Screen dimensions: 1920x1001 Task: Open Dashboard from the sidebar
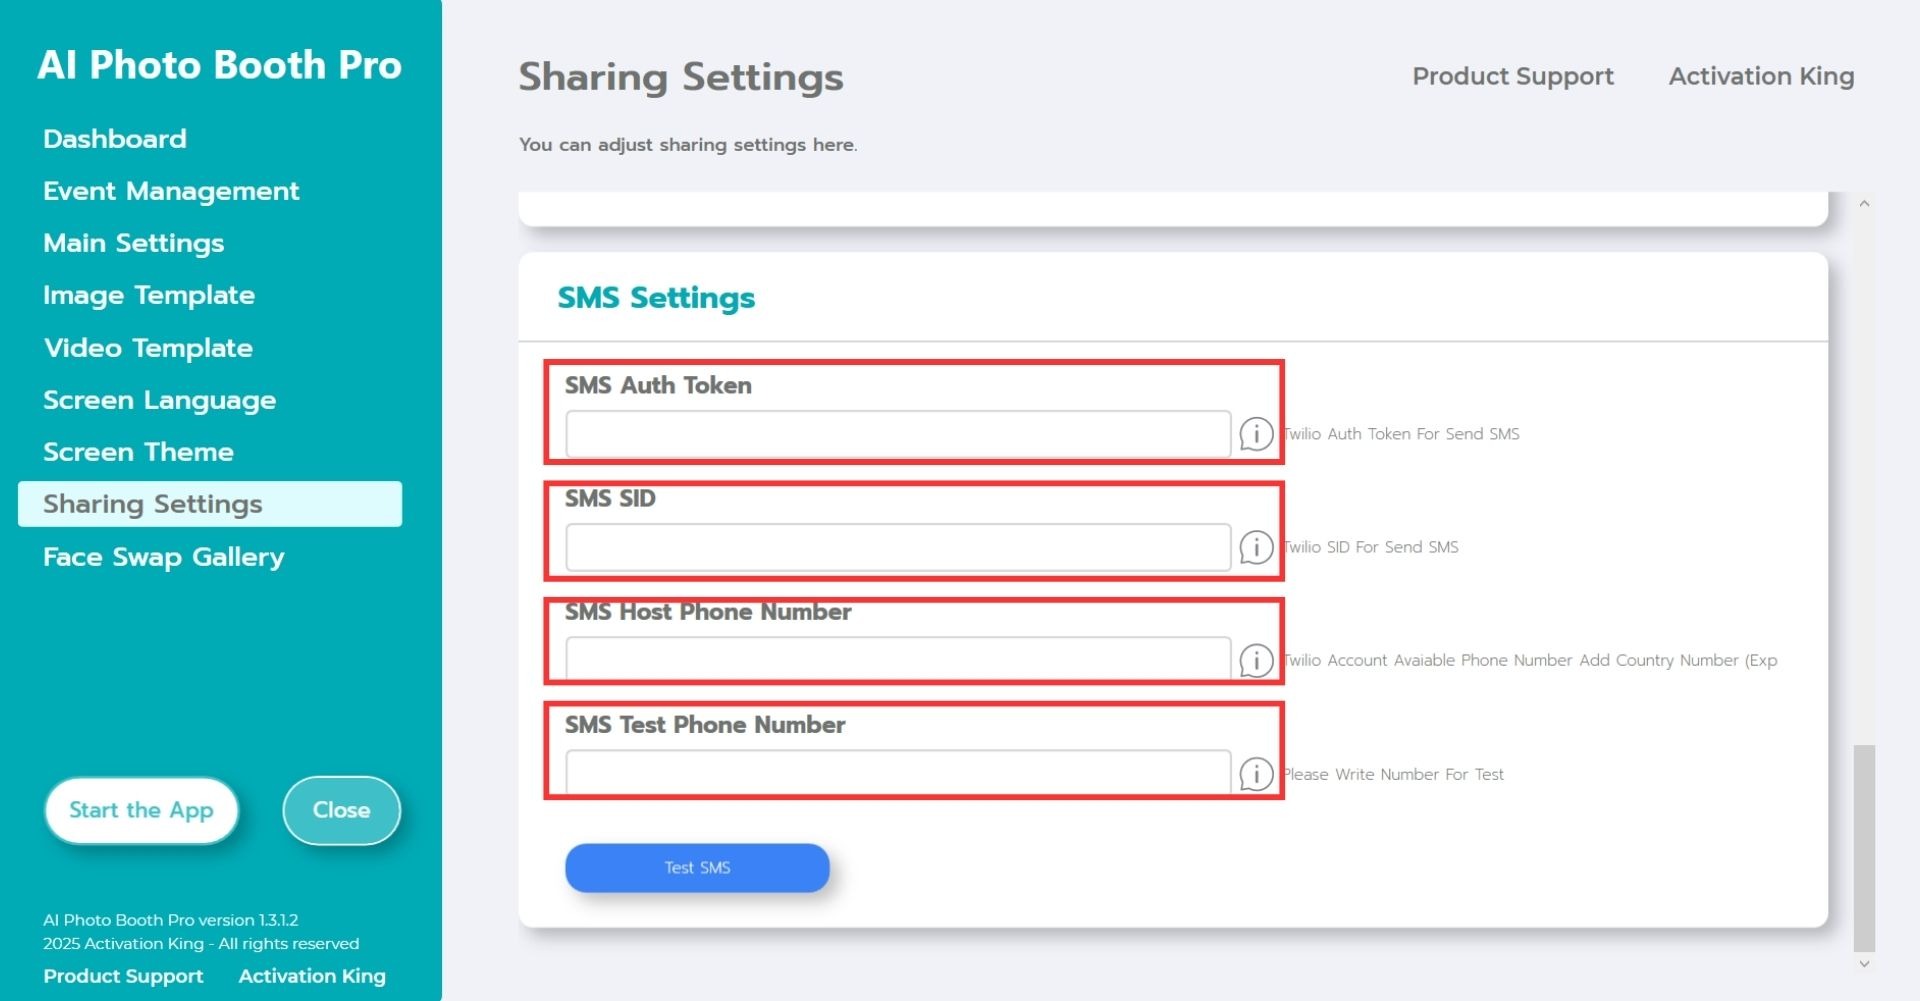115,139
